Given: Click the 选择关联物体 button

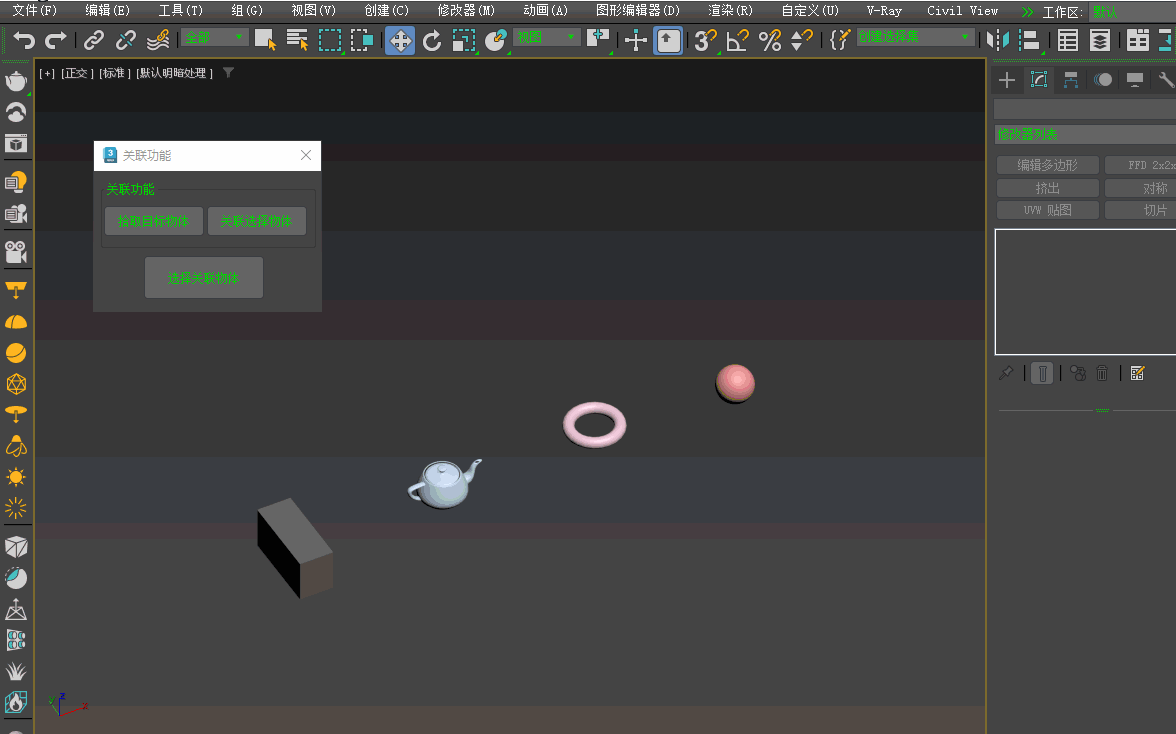Looking at the screenshot, I should point(203,278).
